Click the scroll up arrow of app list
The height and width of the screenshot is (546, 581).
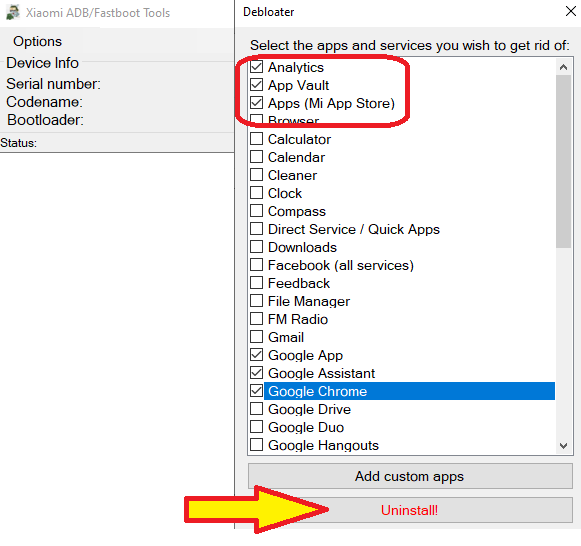[564, 67]
